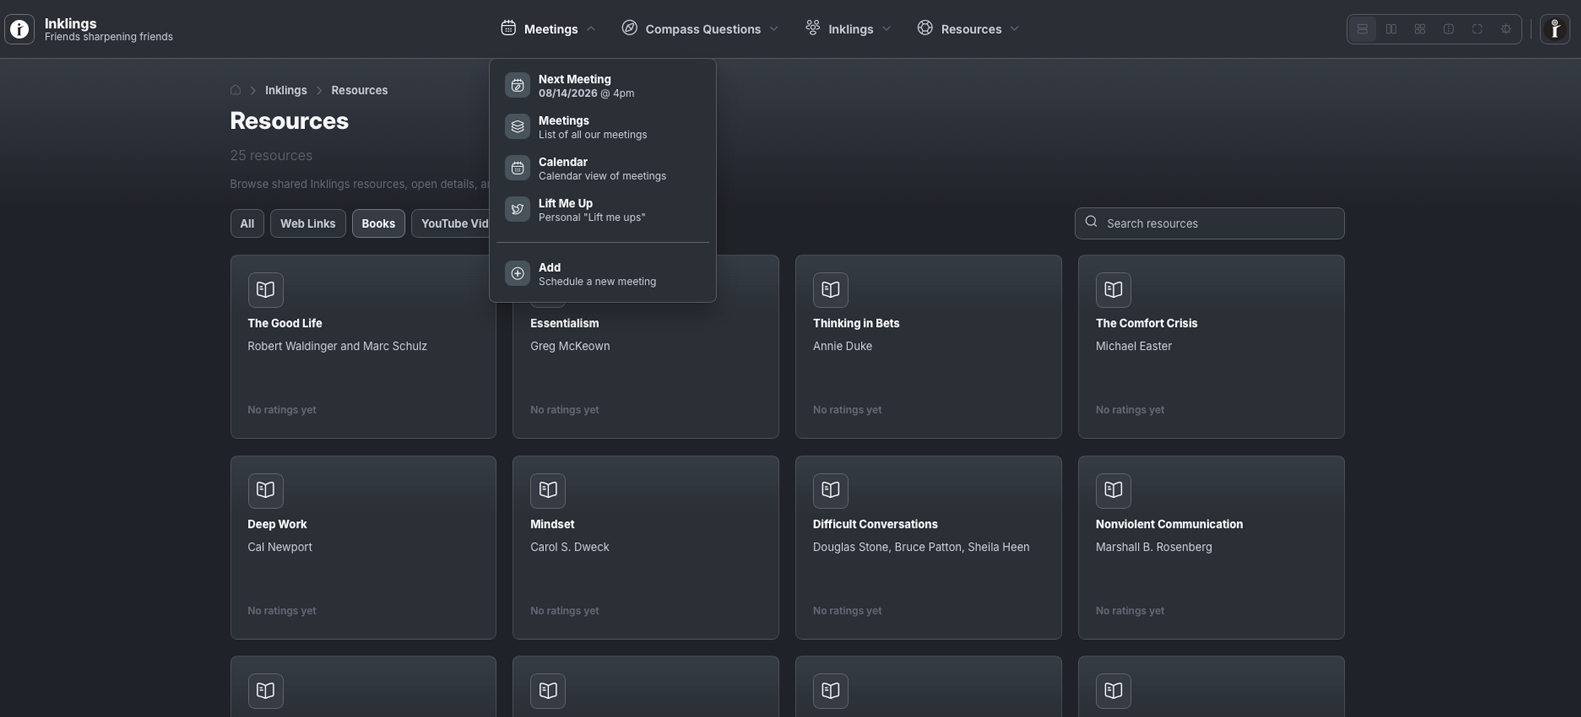1581x717 pixels.
Task: Open the Thinking in Bets title
Action: point(856,323)
